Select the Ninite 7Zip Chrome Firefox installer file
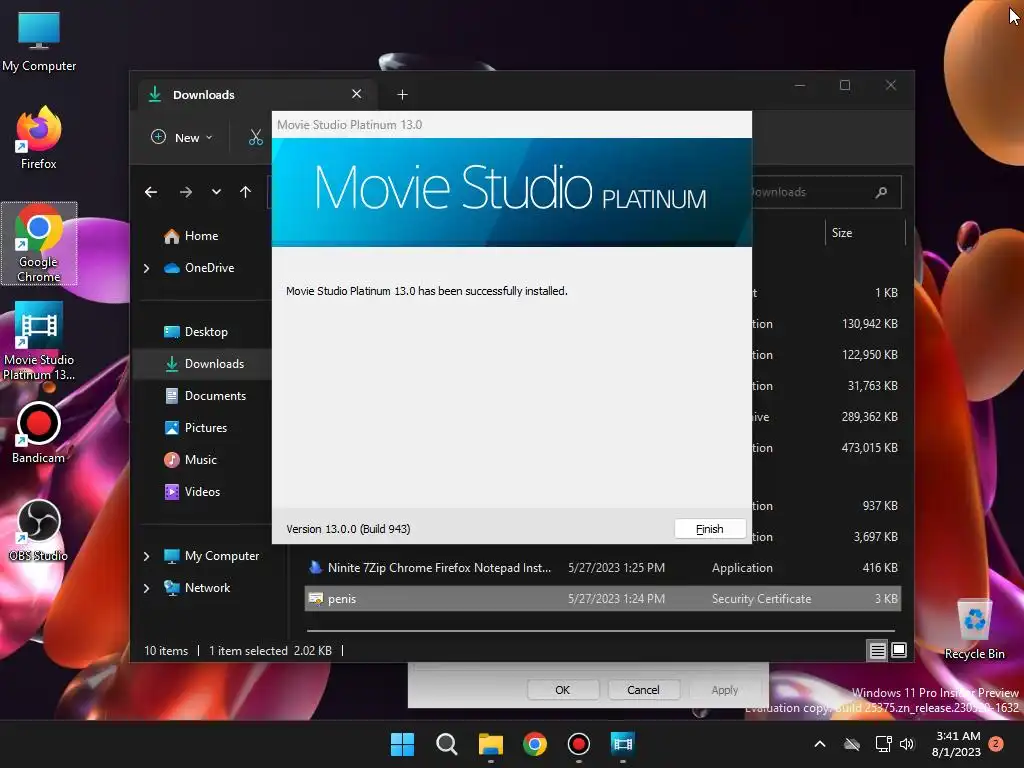This screenshot has width=1024, height=768. tap(602, 568)
